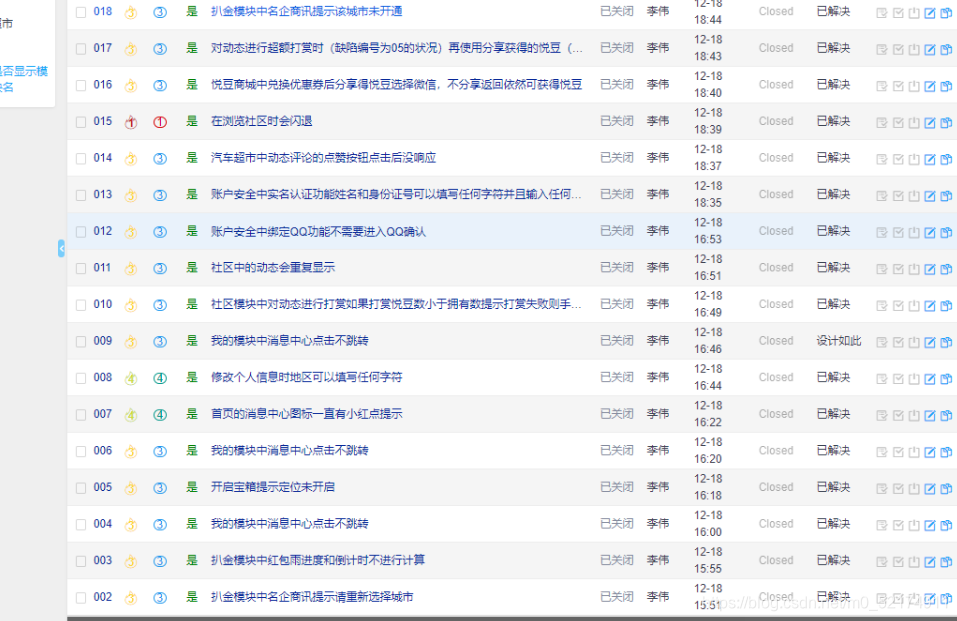Collapse the left sidebar with the arrow handle
Screen dimensions: 957x621
click(x=61, y=249)
